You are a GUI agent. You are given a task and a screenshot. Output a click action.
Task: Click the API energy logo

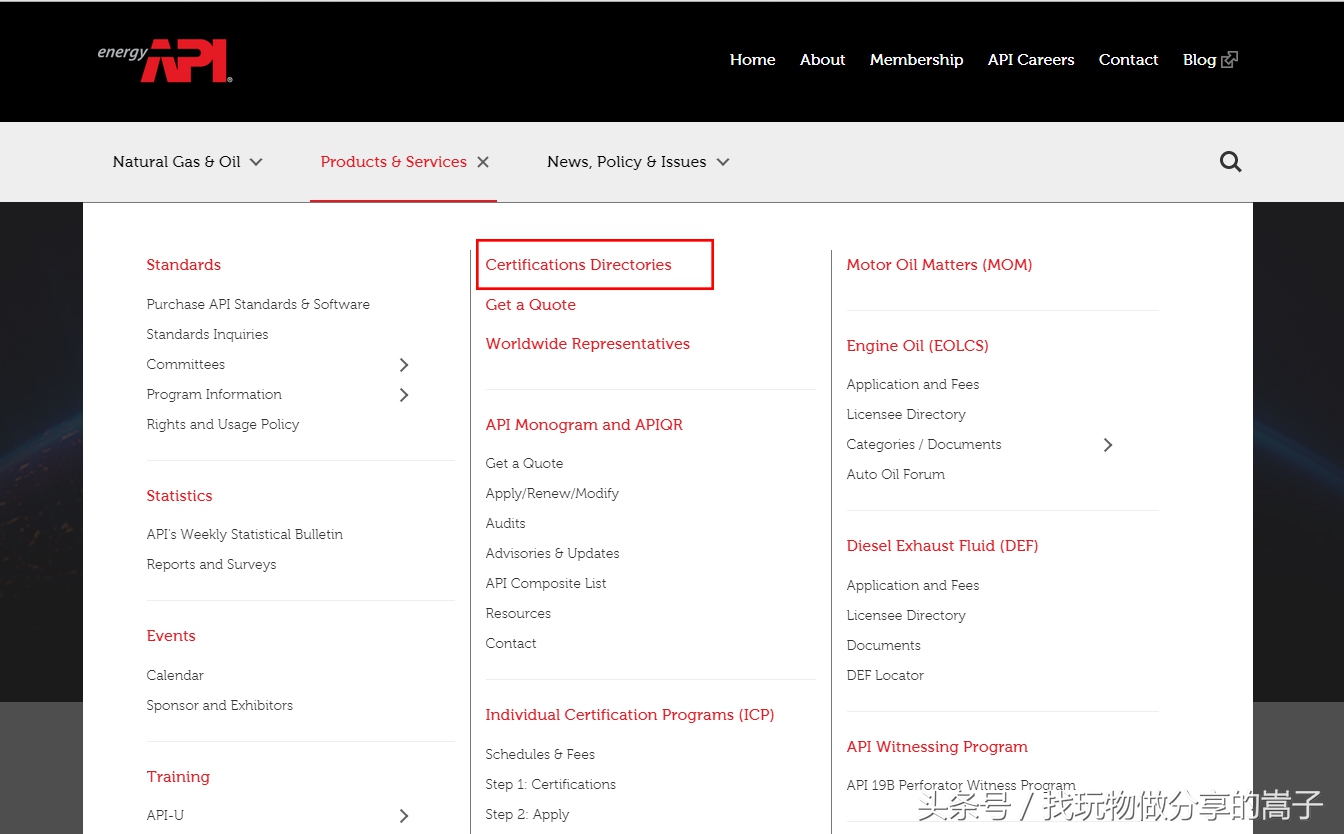[165, 61]
